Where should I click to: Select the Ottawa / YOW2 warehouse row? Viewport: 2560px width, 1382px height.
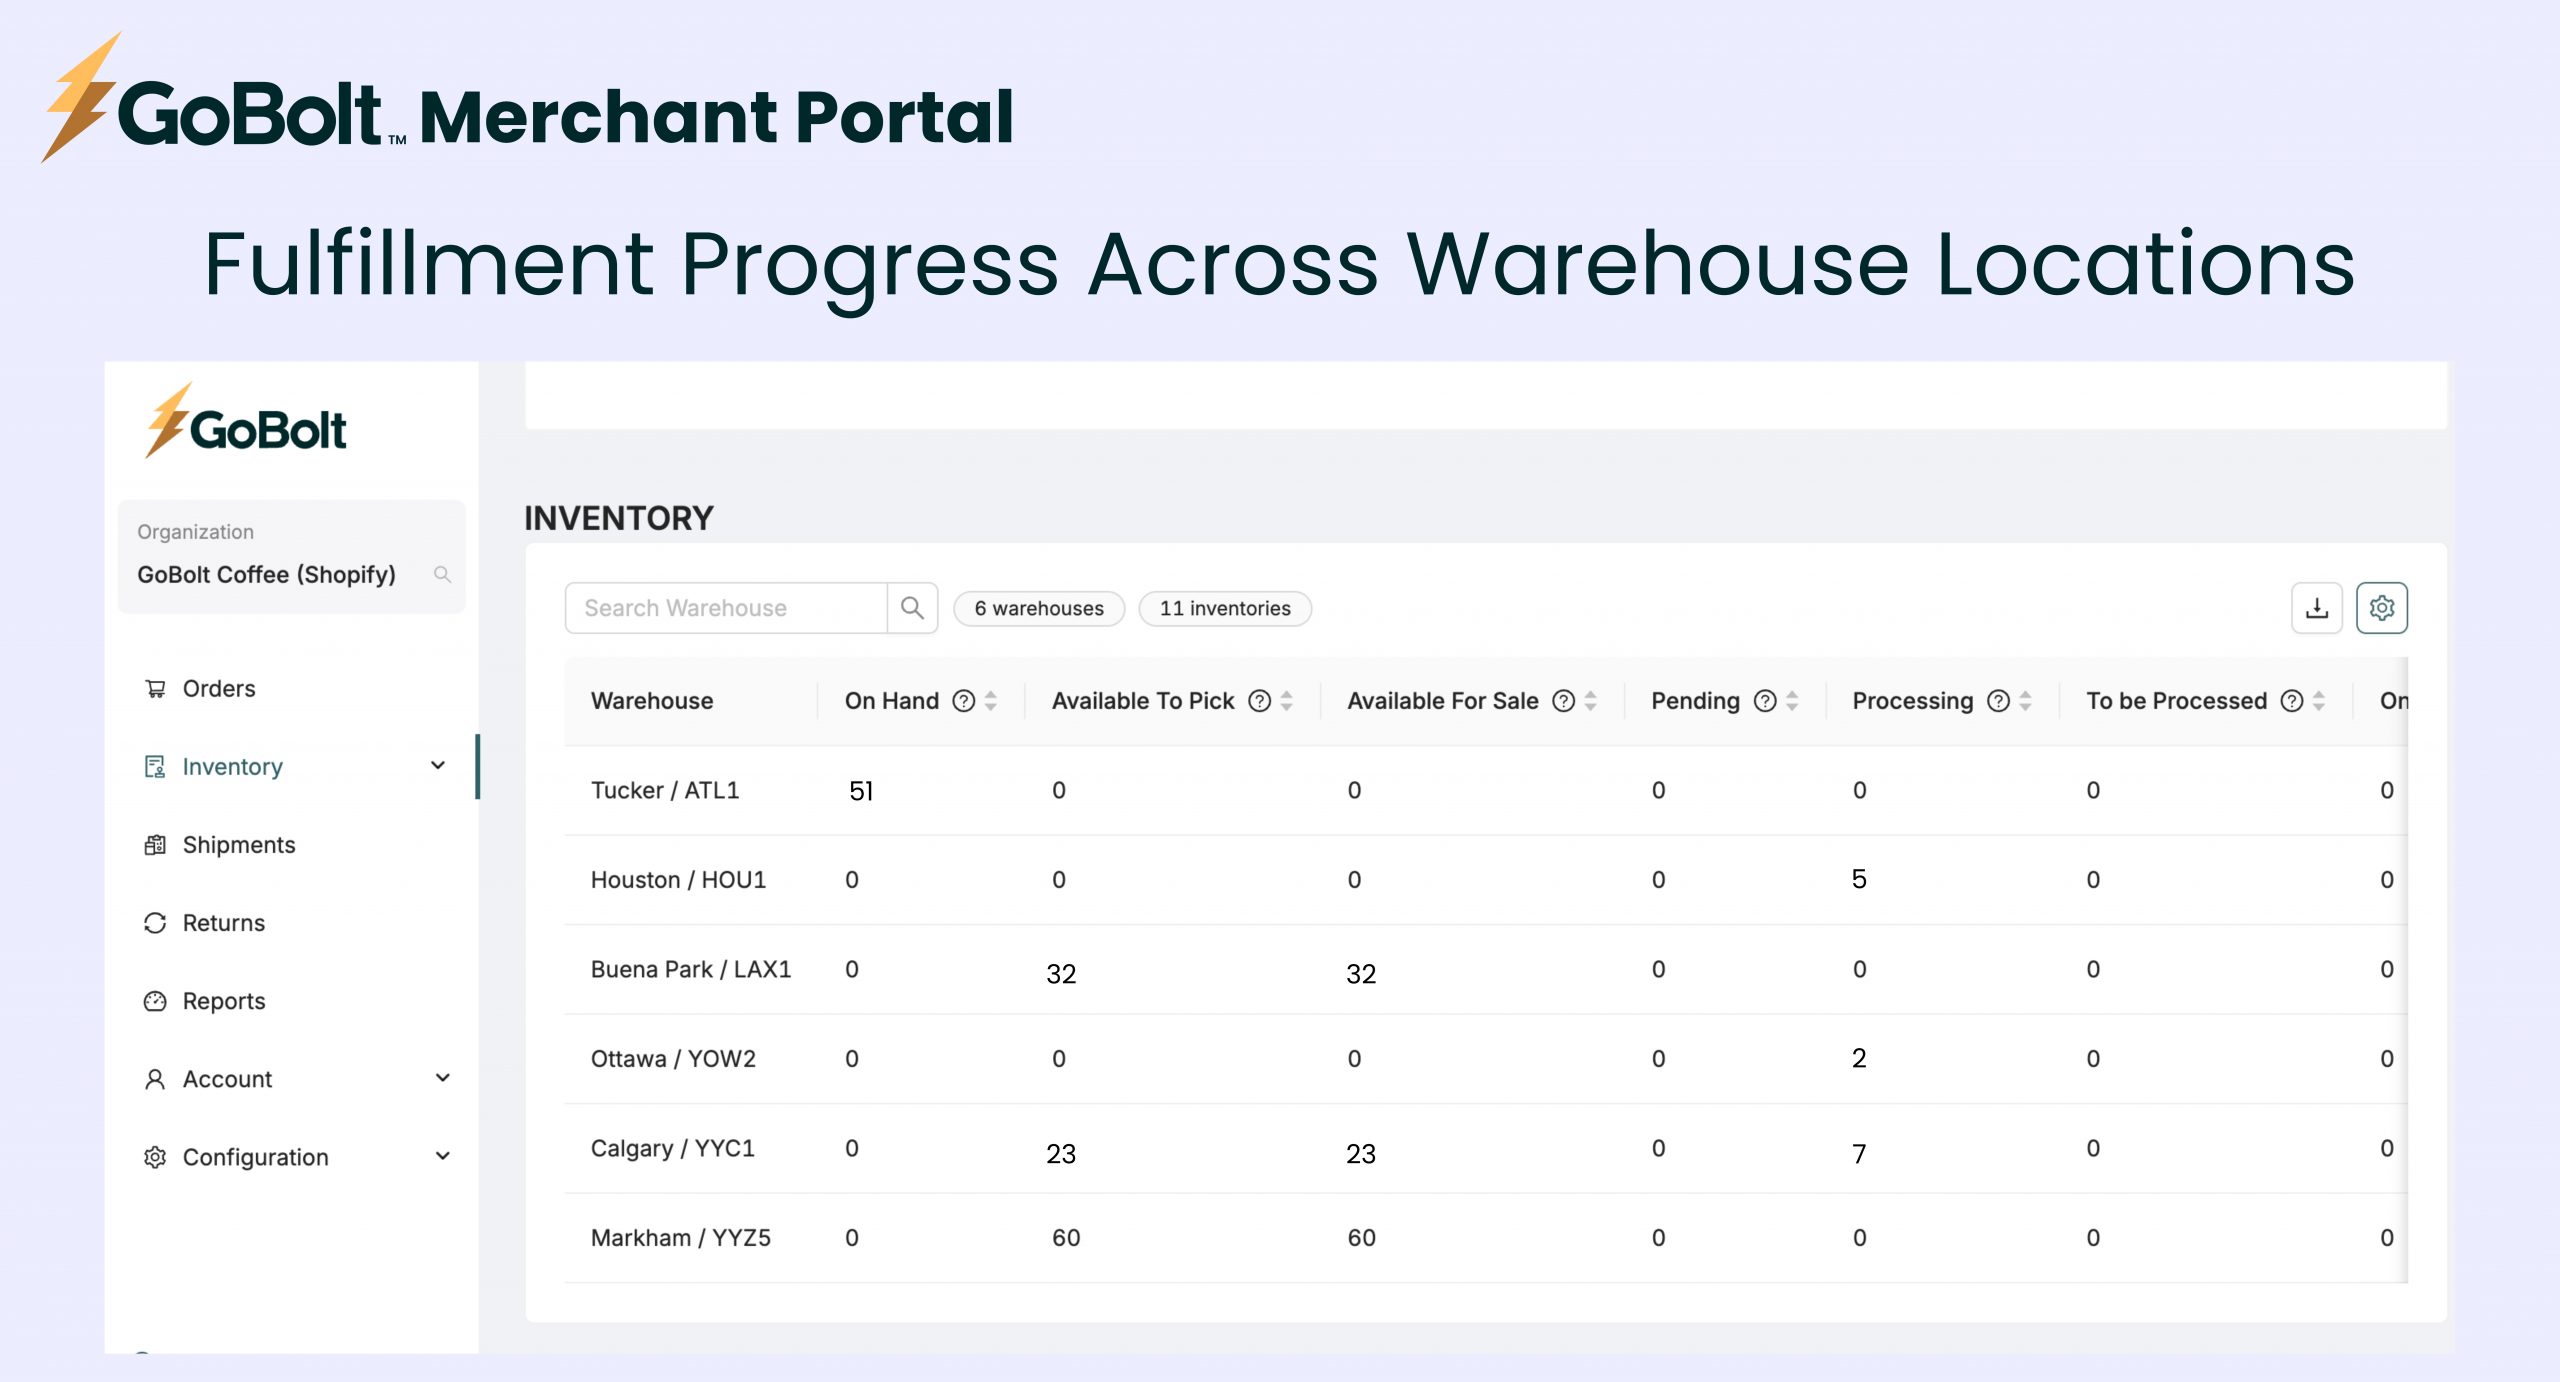click(x=1485, y=1058)
